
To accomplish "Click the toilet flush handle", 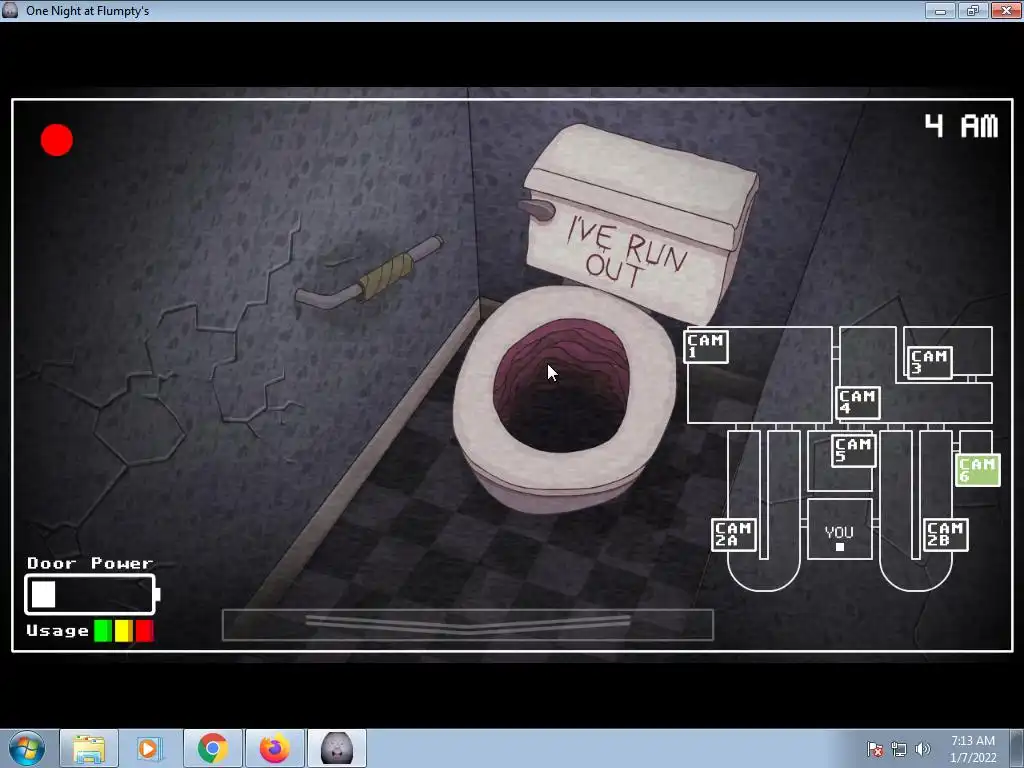I will pos(537,211).
